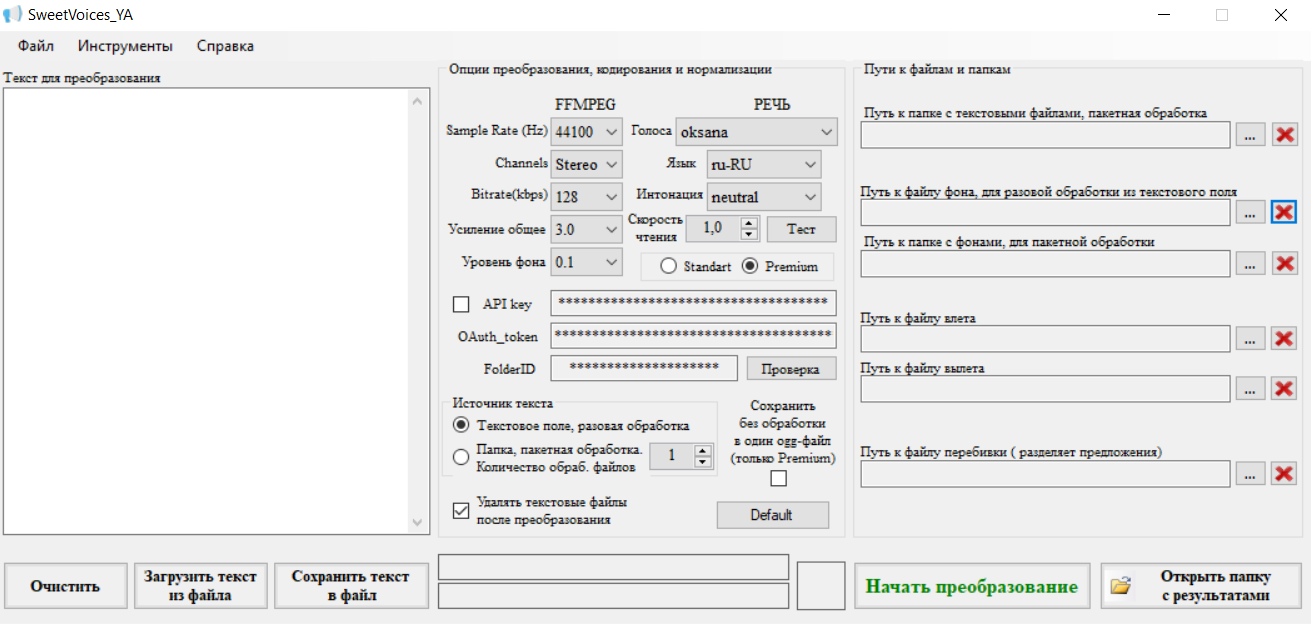Image resolution: width=1311 pixels, height=624 pixels.
Task: Clear the text files folder path with red X
Action: click(1284, 135)
